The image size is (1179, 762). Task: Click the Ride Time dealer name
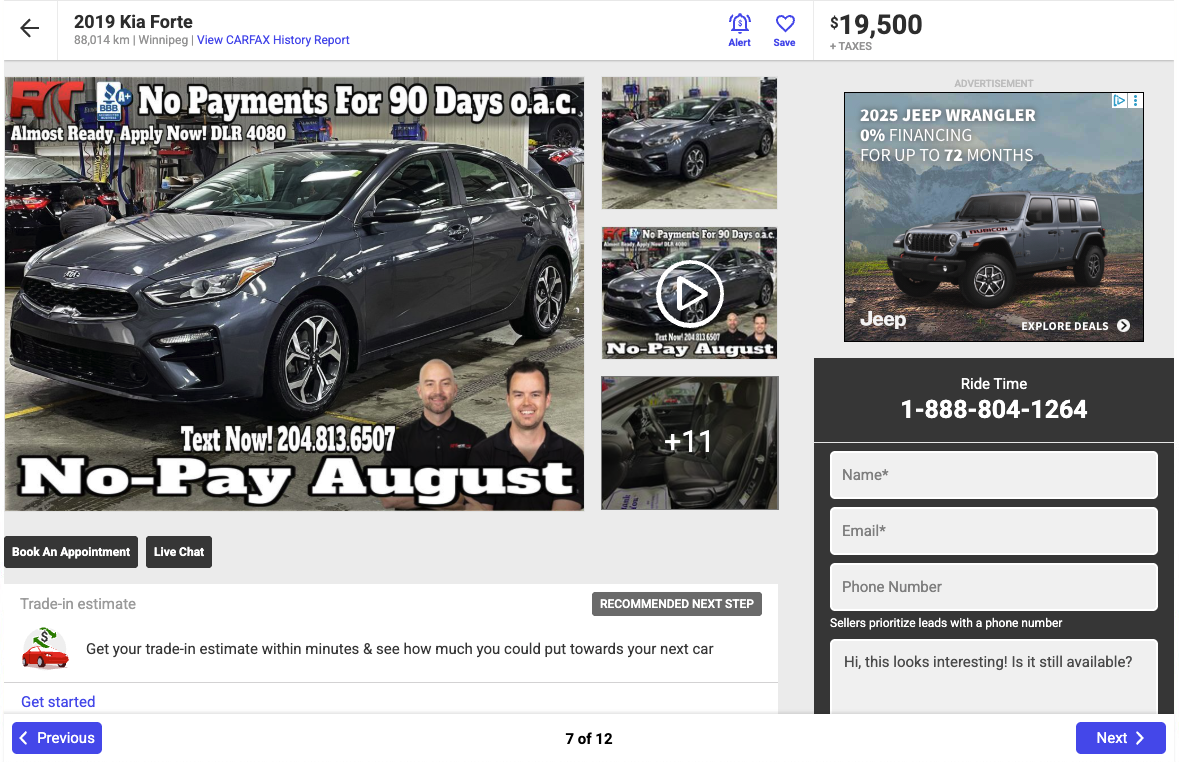(993, 384)
